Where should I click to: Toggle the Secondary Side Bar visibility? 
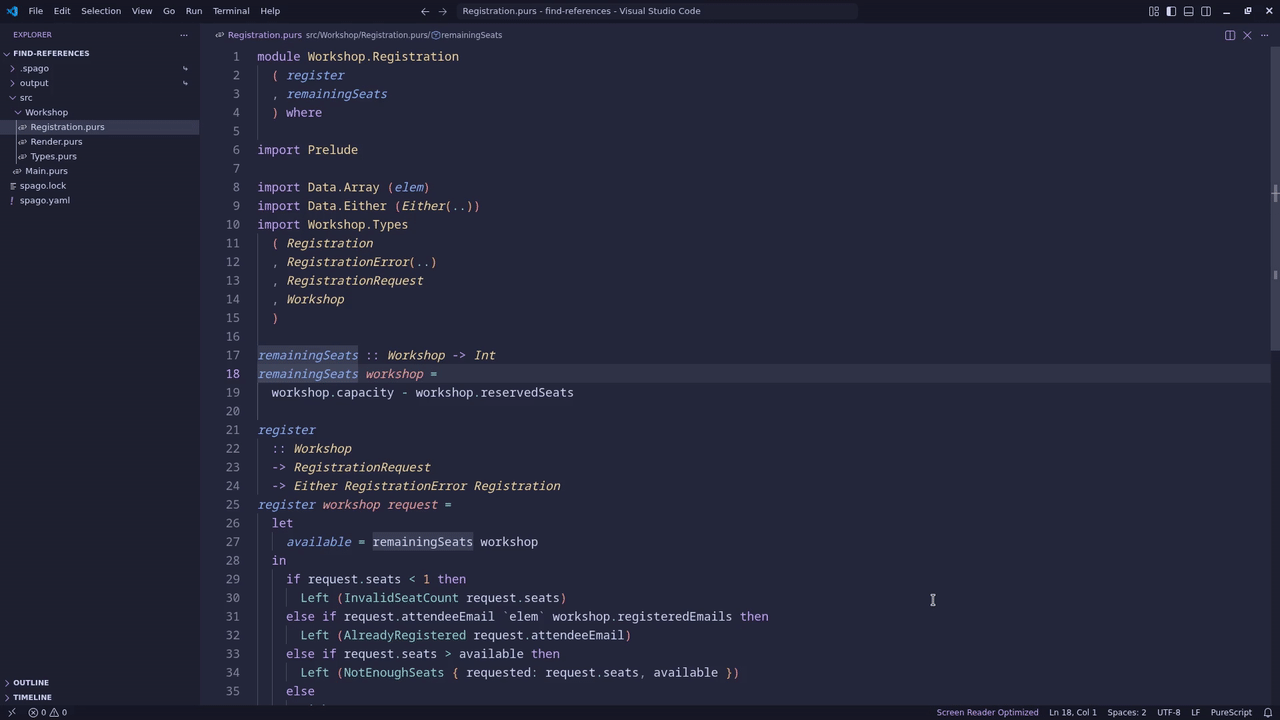click(1206, 11)
